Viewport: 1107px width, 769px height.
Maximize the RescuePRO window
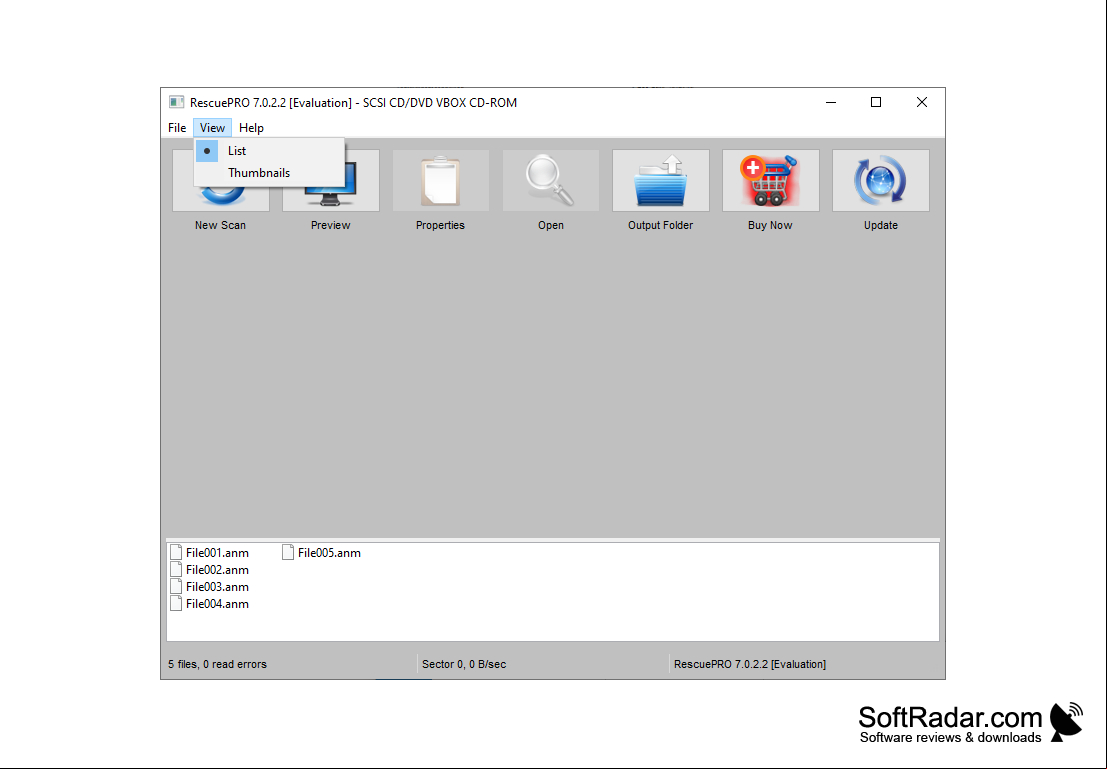[876, 102]
